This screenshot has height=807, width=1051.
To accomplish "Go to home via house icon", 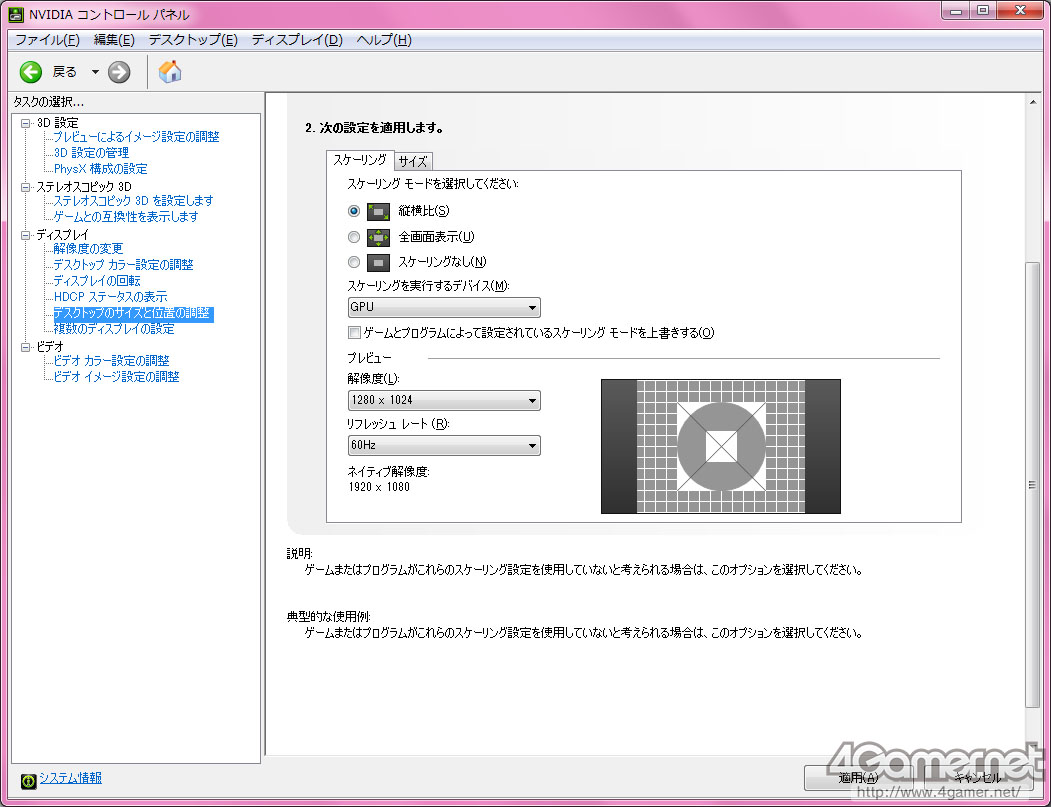I will 170,72.
